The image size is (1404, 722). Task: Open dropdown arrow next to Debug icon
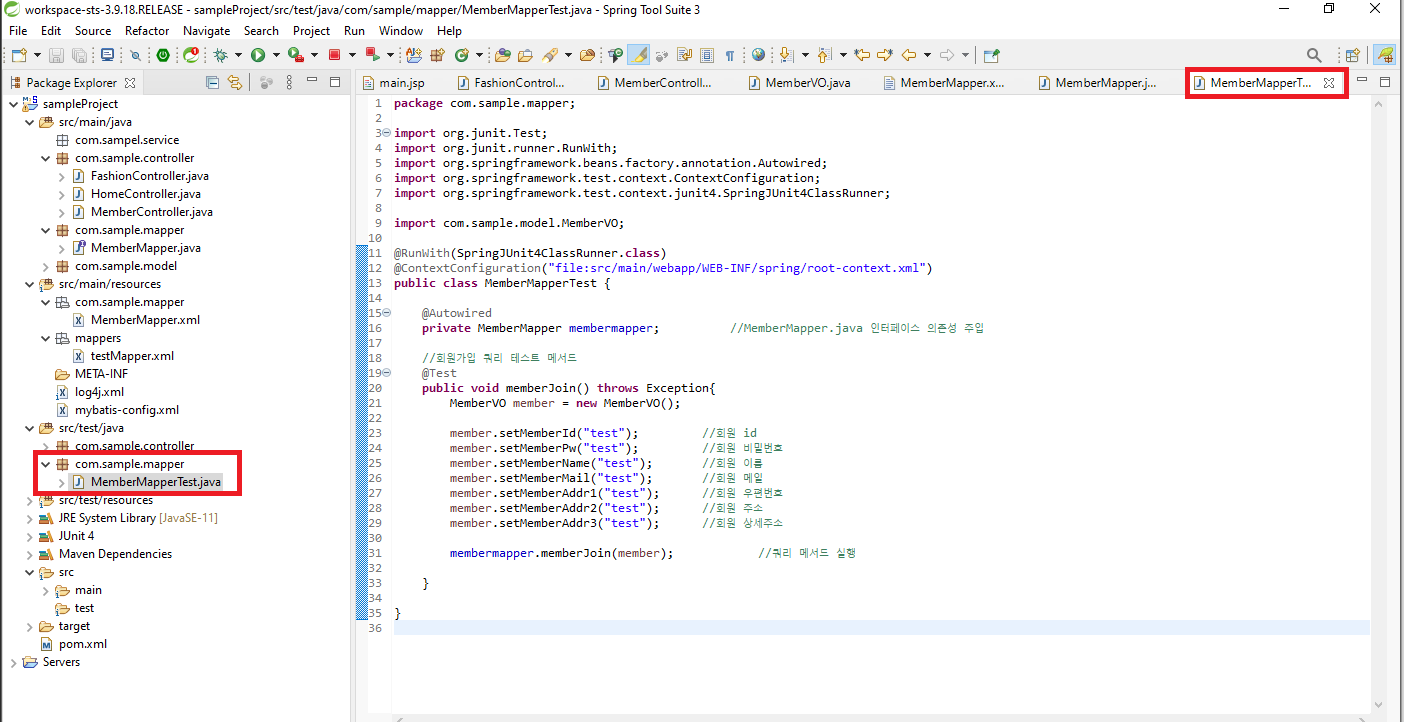(239, 55)
